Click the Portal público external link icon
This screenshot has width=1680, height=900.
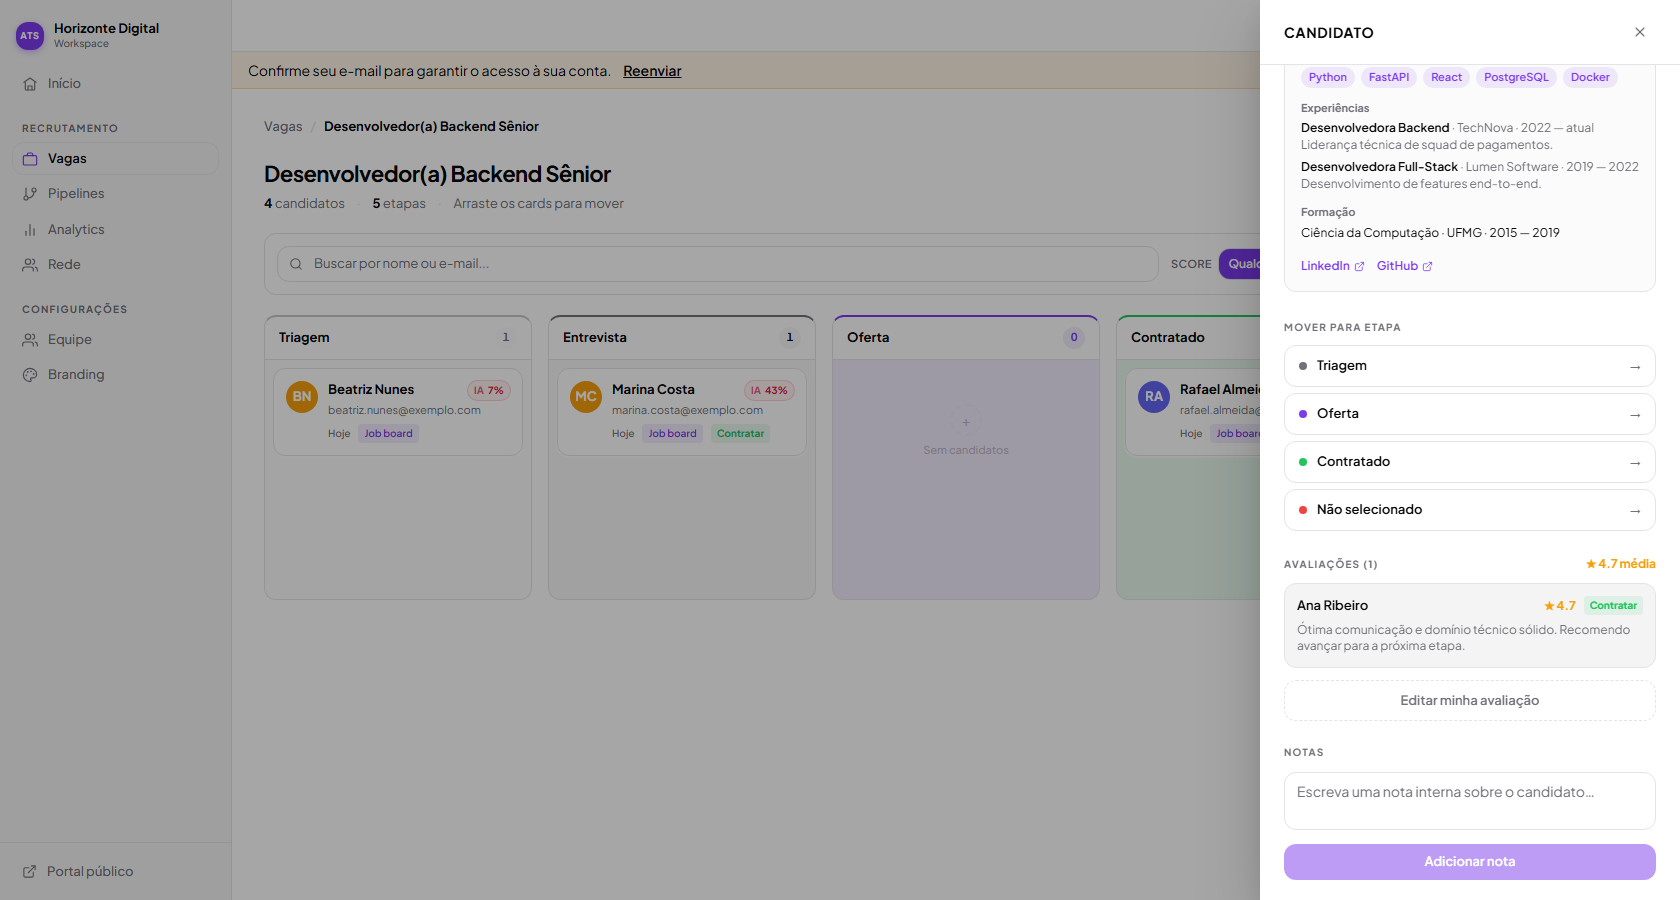pos(30,872)
